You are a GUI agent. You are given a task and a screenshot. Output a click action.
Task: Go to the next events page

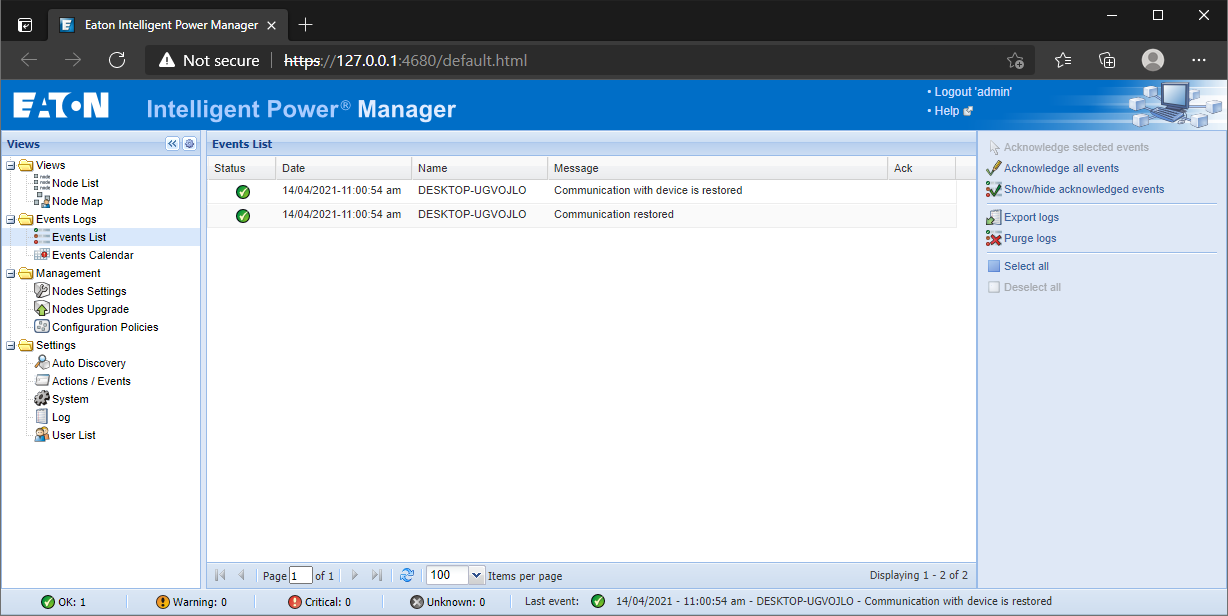[x=354, y=575]
